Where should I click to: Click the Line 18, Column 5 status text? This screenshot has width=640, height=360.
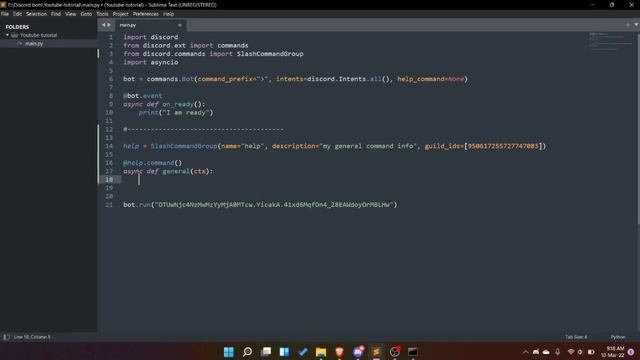pyautogui.click(x=32, y=337)
